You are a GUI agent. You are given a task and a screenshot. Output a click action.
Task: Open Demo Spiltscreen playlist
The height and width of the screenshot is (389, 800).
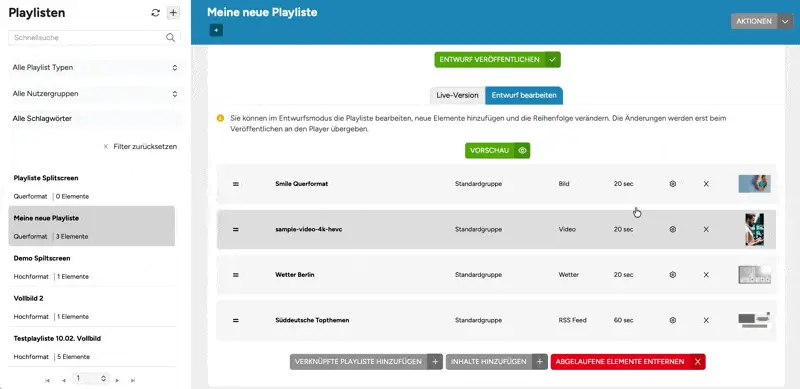[92, 266]
